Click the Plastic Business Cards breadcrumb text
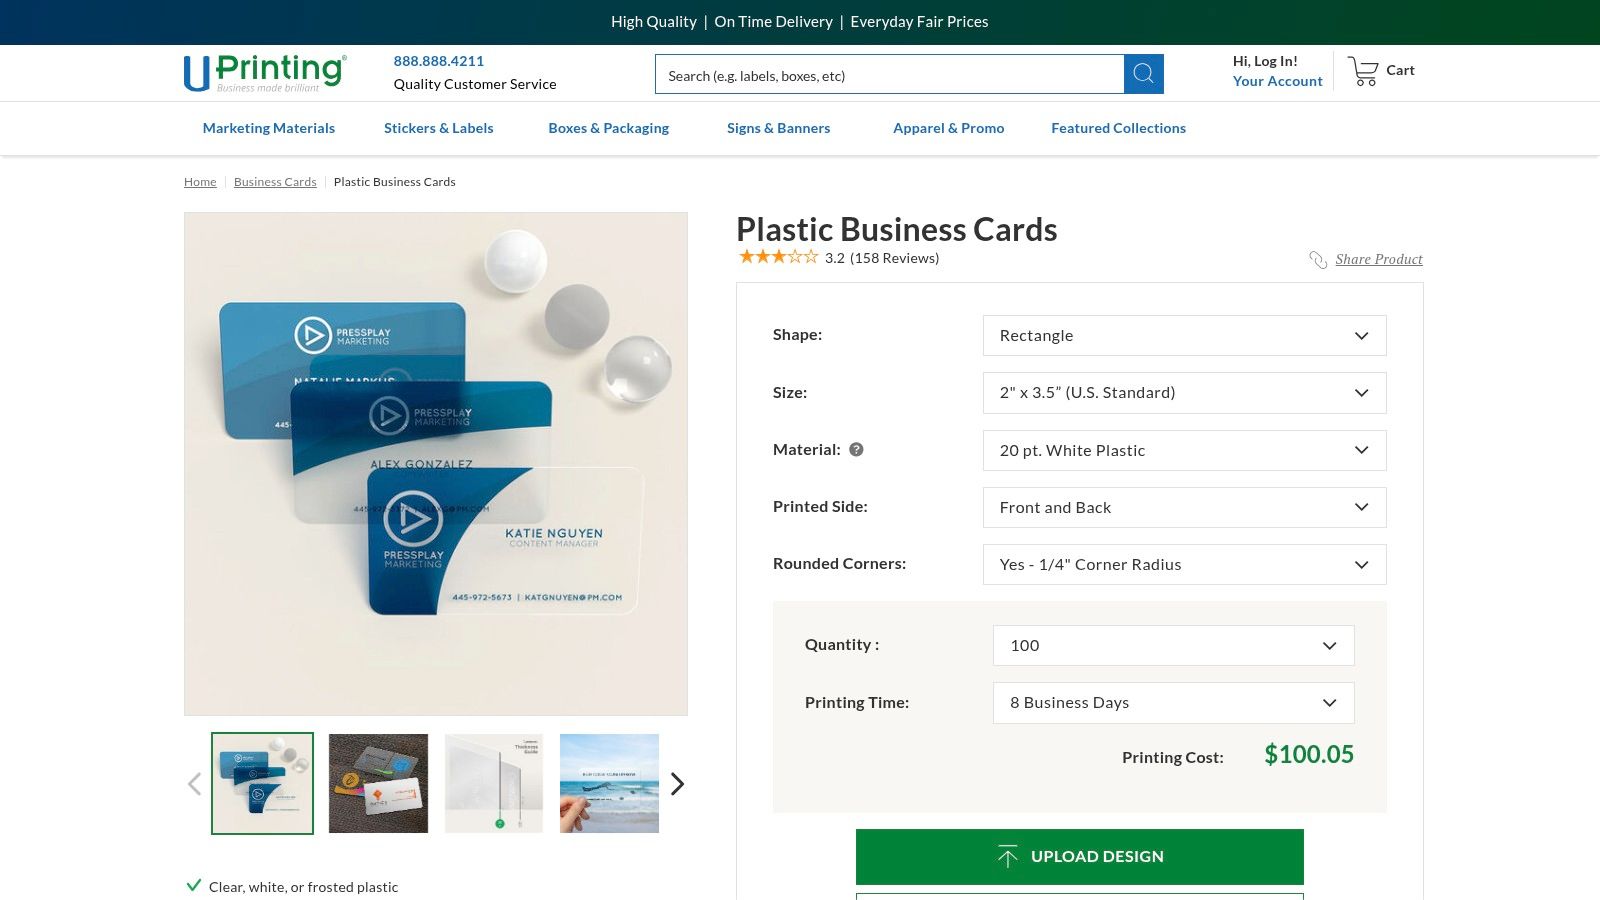 (395, 182)
